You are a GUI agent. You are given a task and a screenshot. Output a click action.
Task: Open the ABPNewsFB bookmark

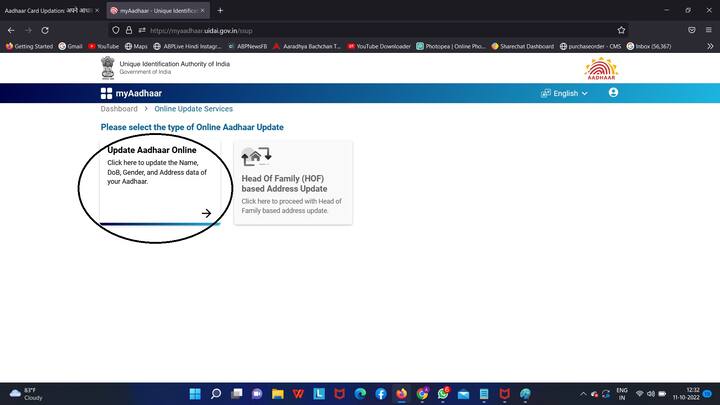(x=248, y=46)
